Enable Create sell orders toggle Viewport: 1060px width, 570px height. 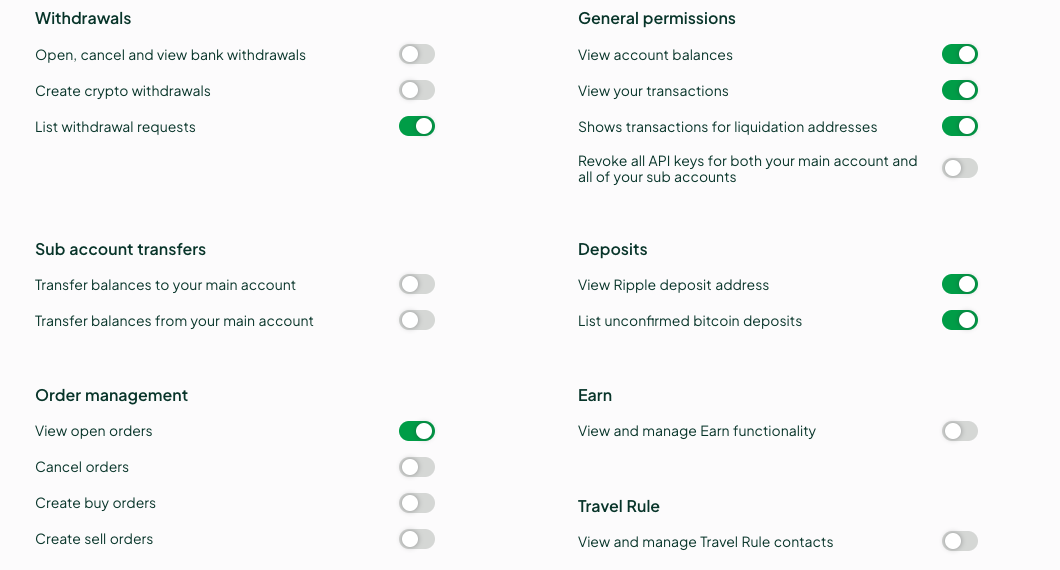[417, 539]
